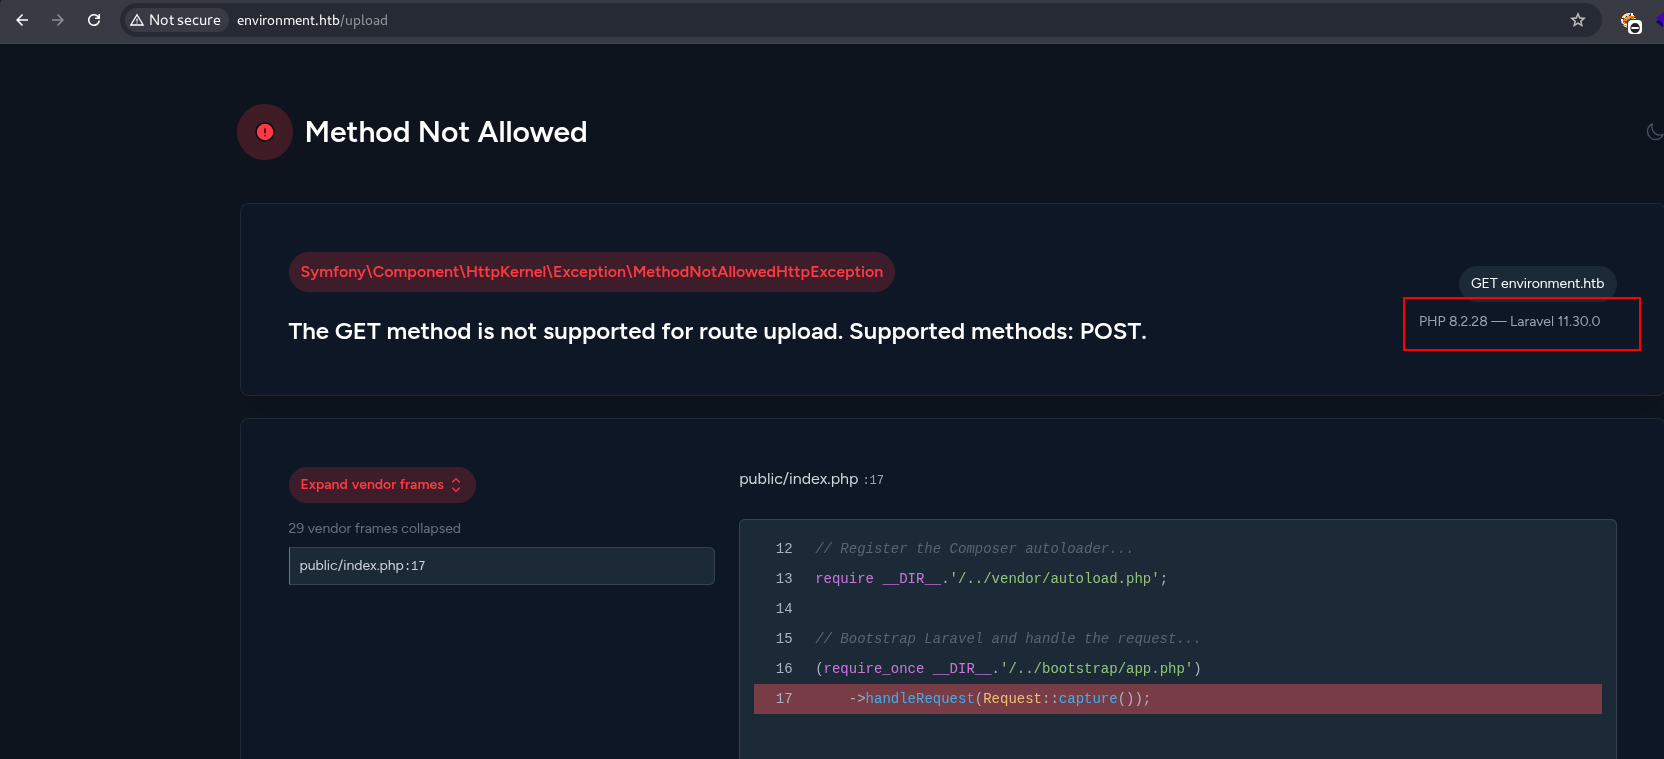Click the purple extension icon in the toolbar
Screen dimensions: 1664x759
(1659, 20)
